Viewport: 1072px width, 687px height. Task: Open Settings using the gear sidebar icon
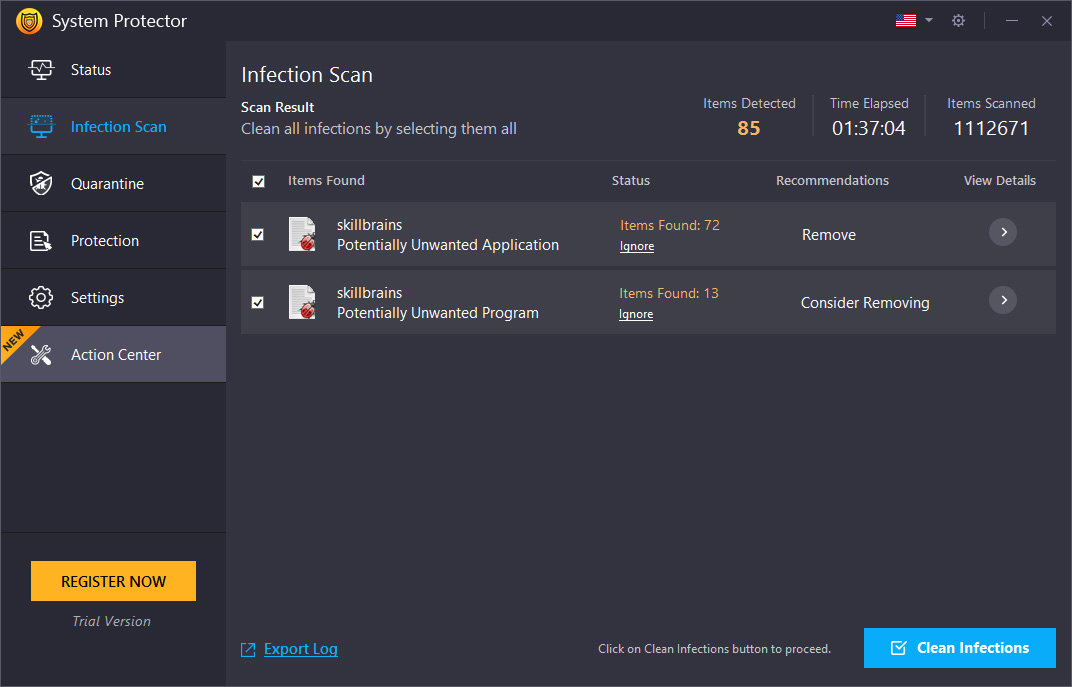pyautogui.click(x=41, y=297)
